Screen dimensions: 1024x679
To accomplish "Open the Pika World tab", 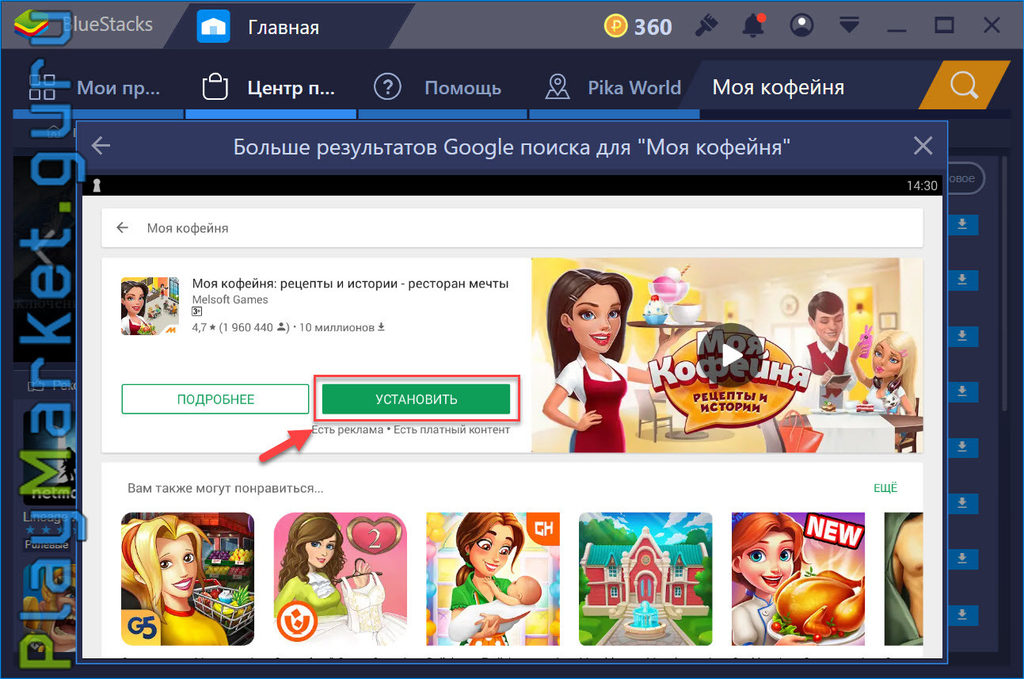I will tap(614, 87).
